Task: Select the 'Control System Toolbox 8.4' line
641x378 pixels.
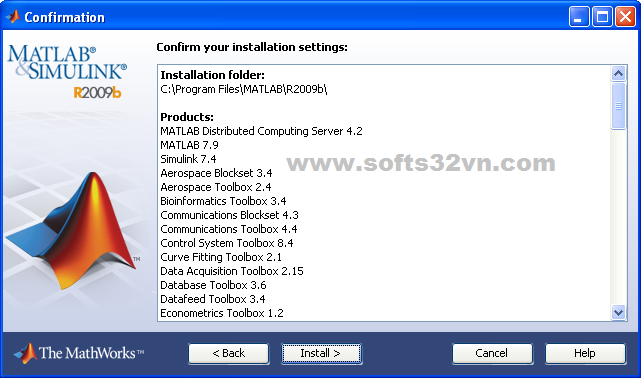Action: tap(227, 243)
